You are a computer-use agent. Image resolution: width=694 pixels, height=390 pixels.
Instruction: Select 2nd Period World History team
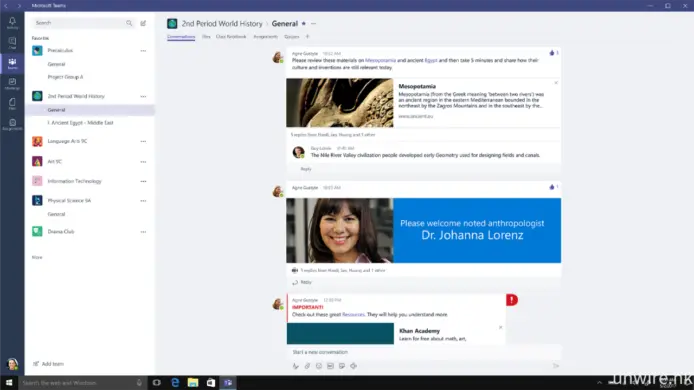point(76,96)
